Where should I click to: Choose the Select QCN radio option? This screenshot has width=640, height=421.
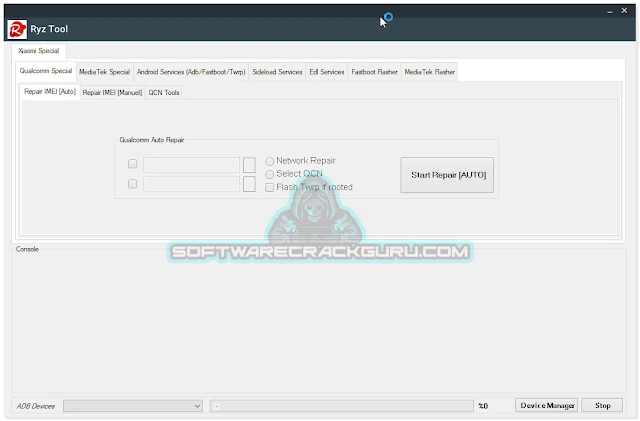pyautogui.click(x=294, y=174)
